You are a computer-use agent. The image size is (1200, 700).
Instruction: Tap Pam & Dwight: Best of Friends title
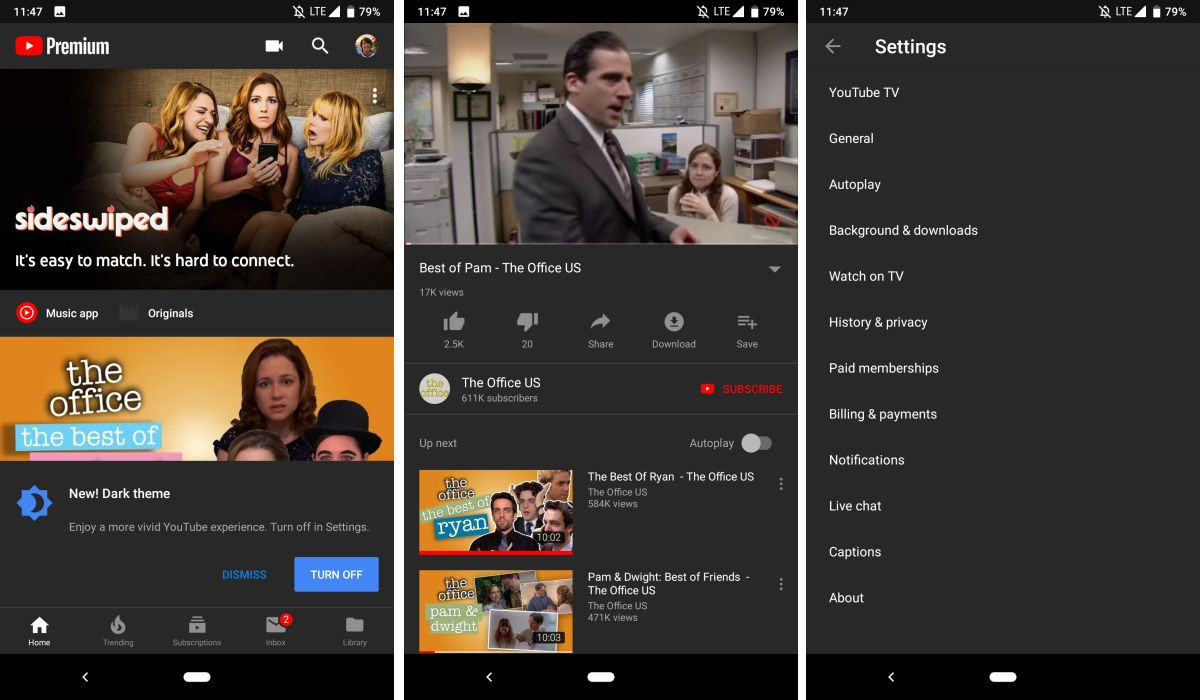(x=668, y=583)
